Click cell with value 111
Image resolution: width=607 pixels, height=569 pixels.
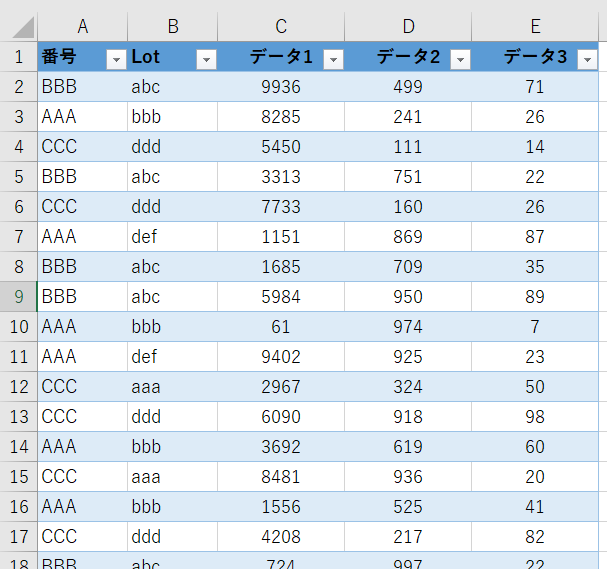pyautogui.click(x=408, y=147)
